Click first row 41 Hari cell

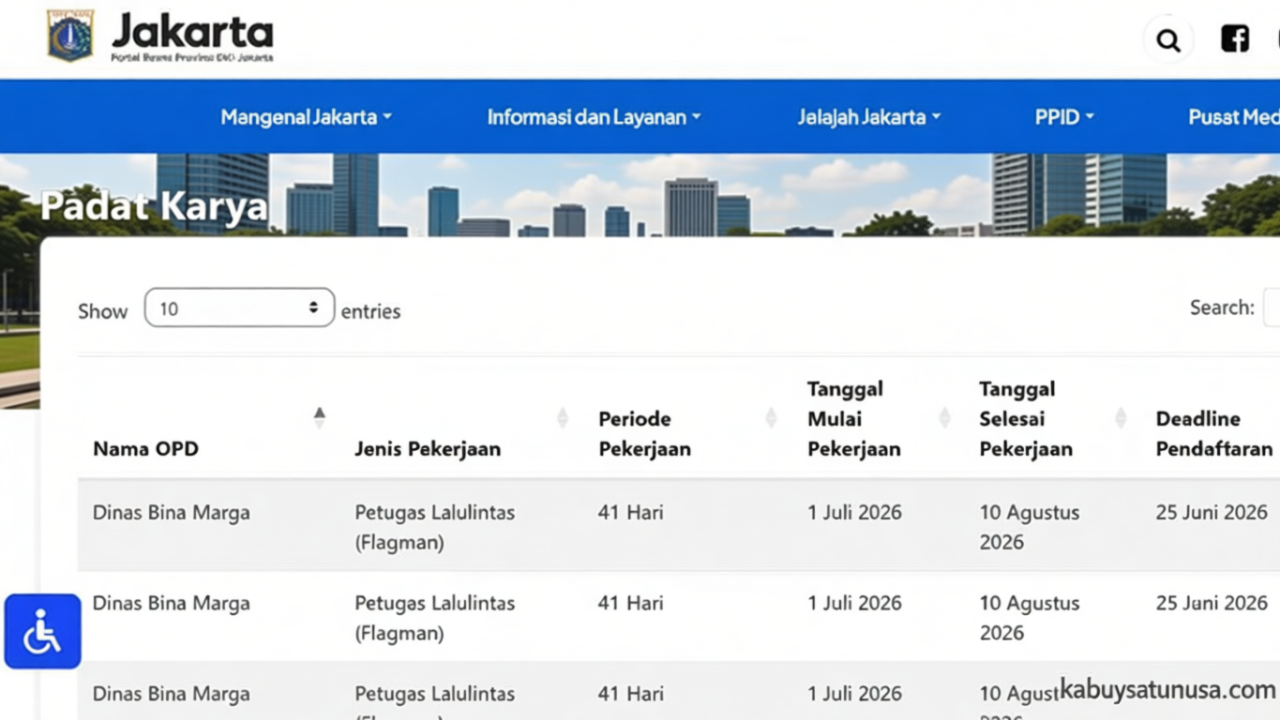pyautogui.click(x=631, y=513)
